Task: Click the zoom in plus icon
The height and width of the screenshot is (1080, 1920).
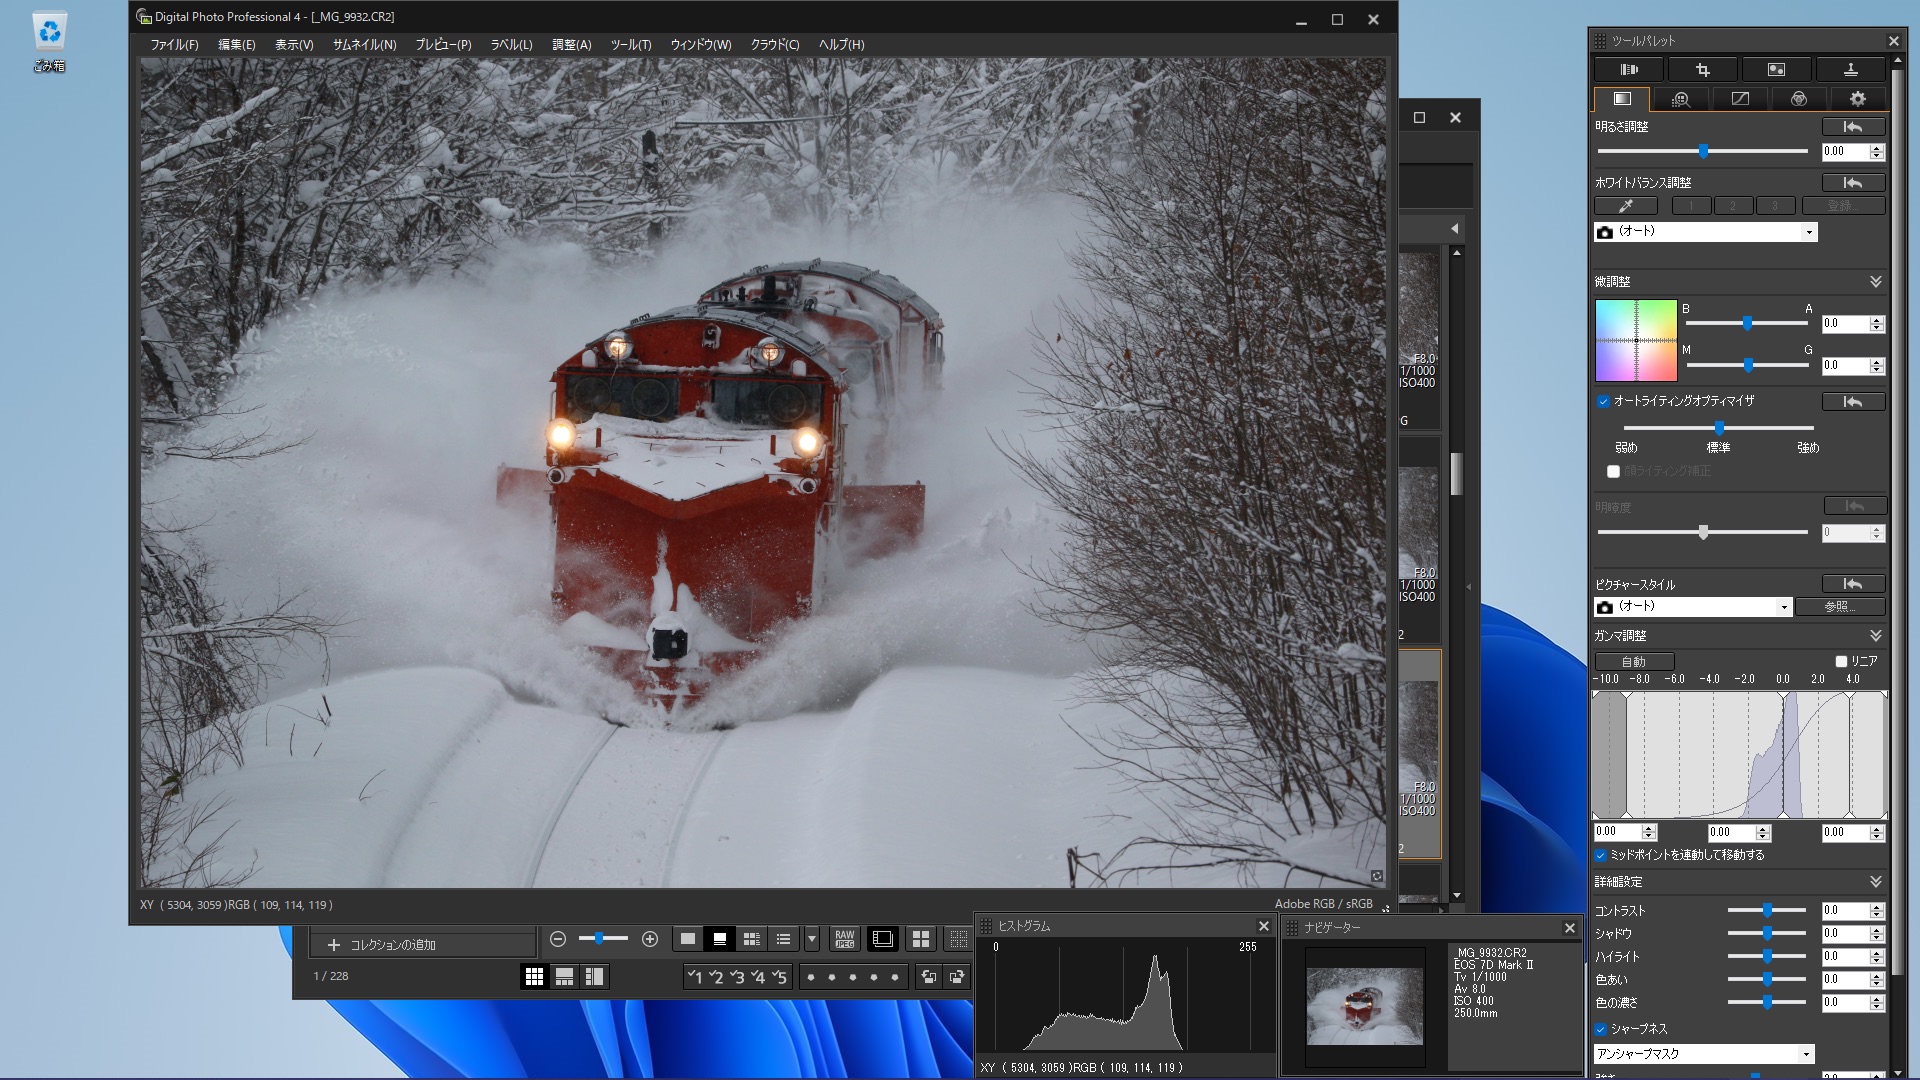Action: pos(650,939)
